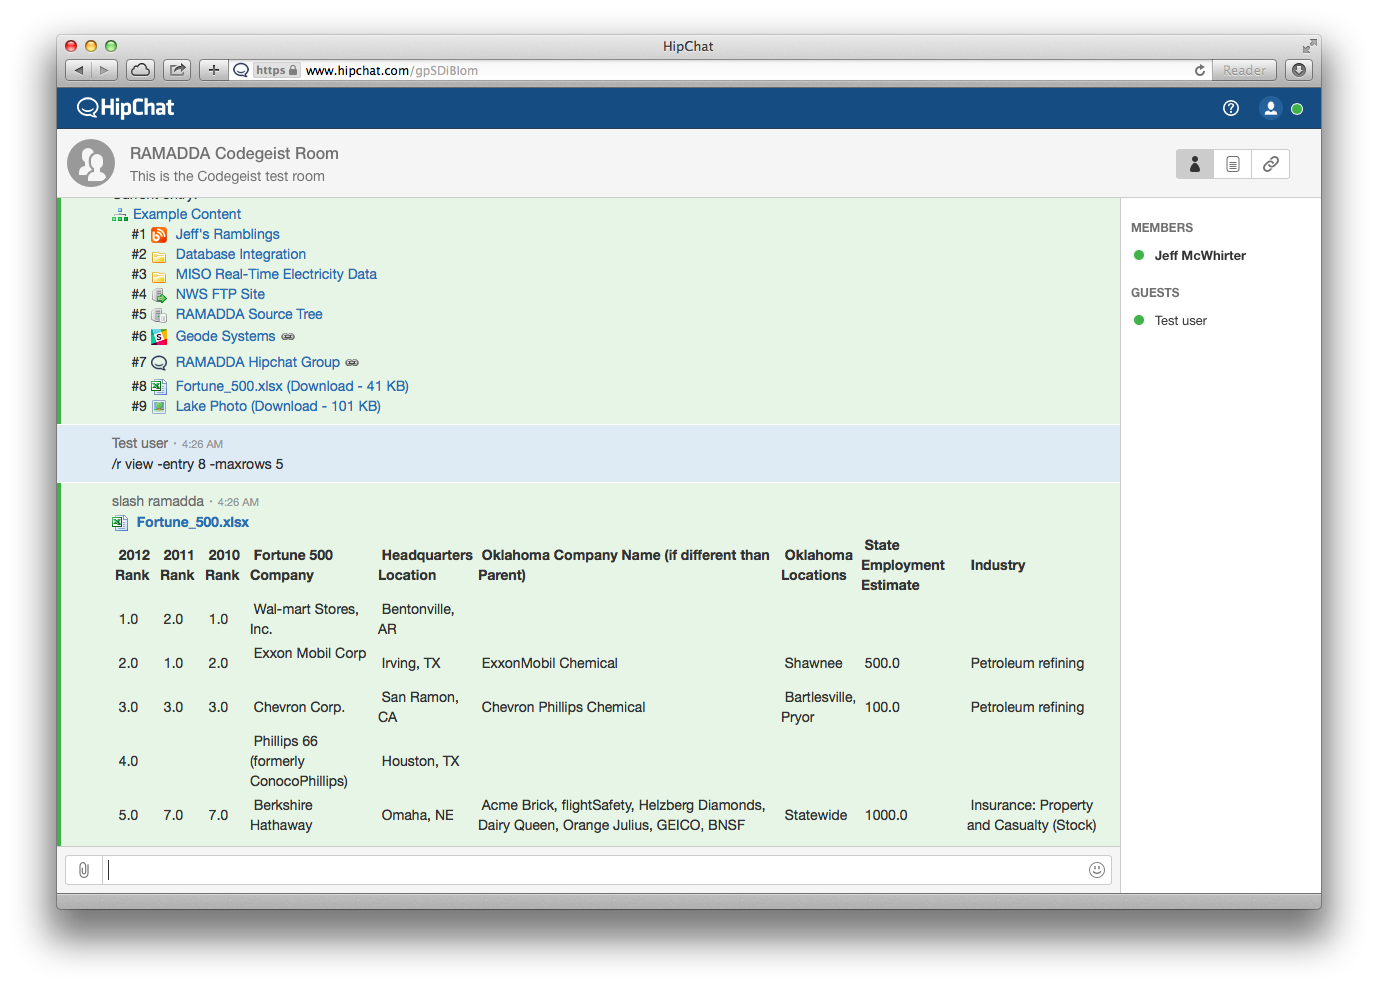Click the HipChat logo
Screen dimensions: 1378x988
[125, 108]
